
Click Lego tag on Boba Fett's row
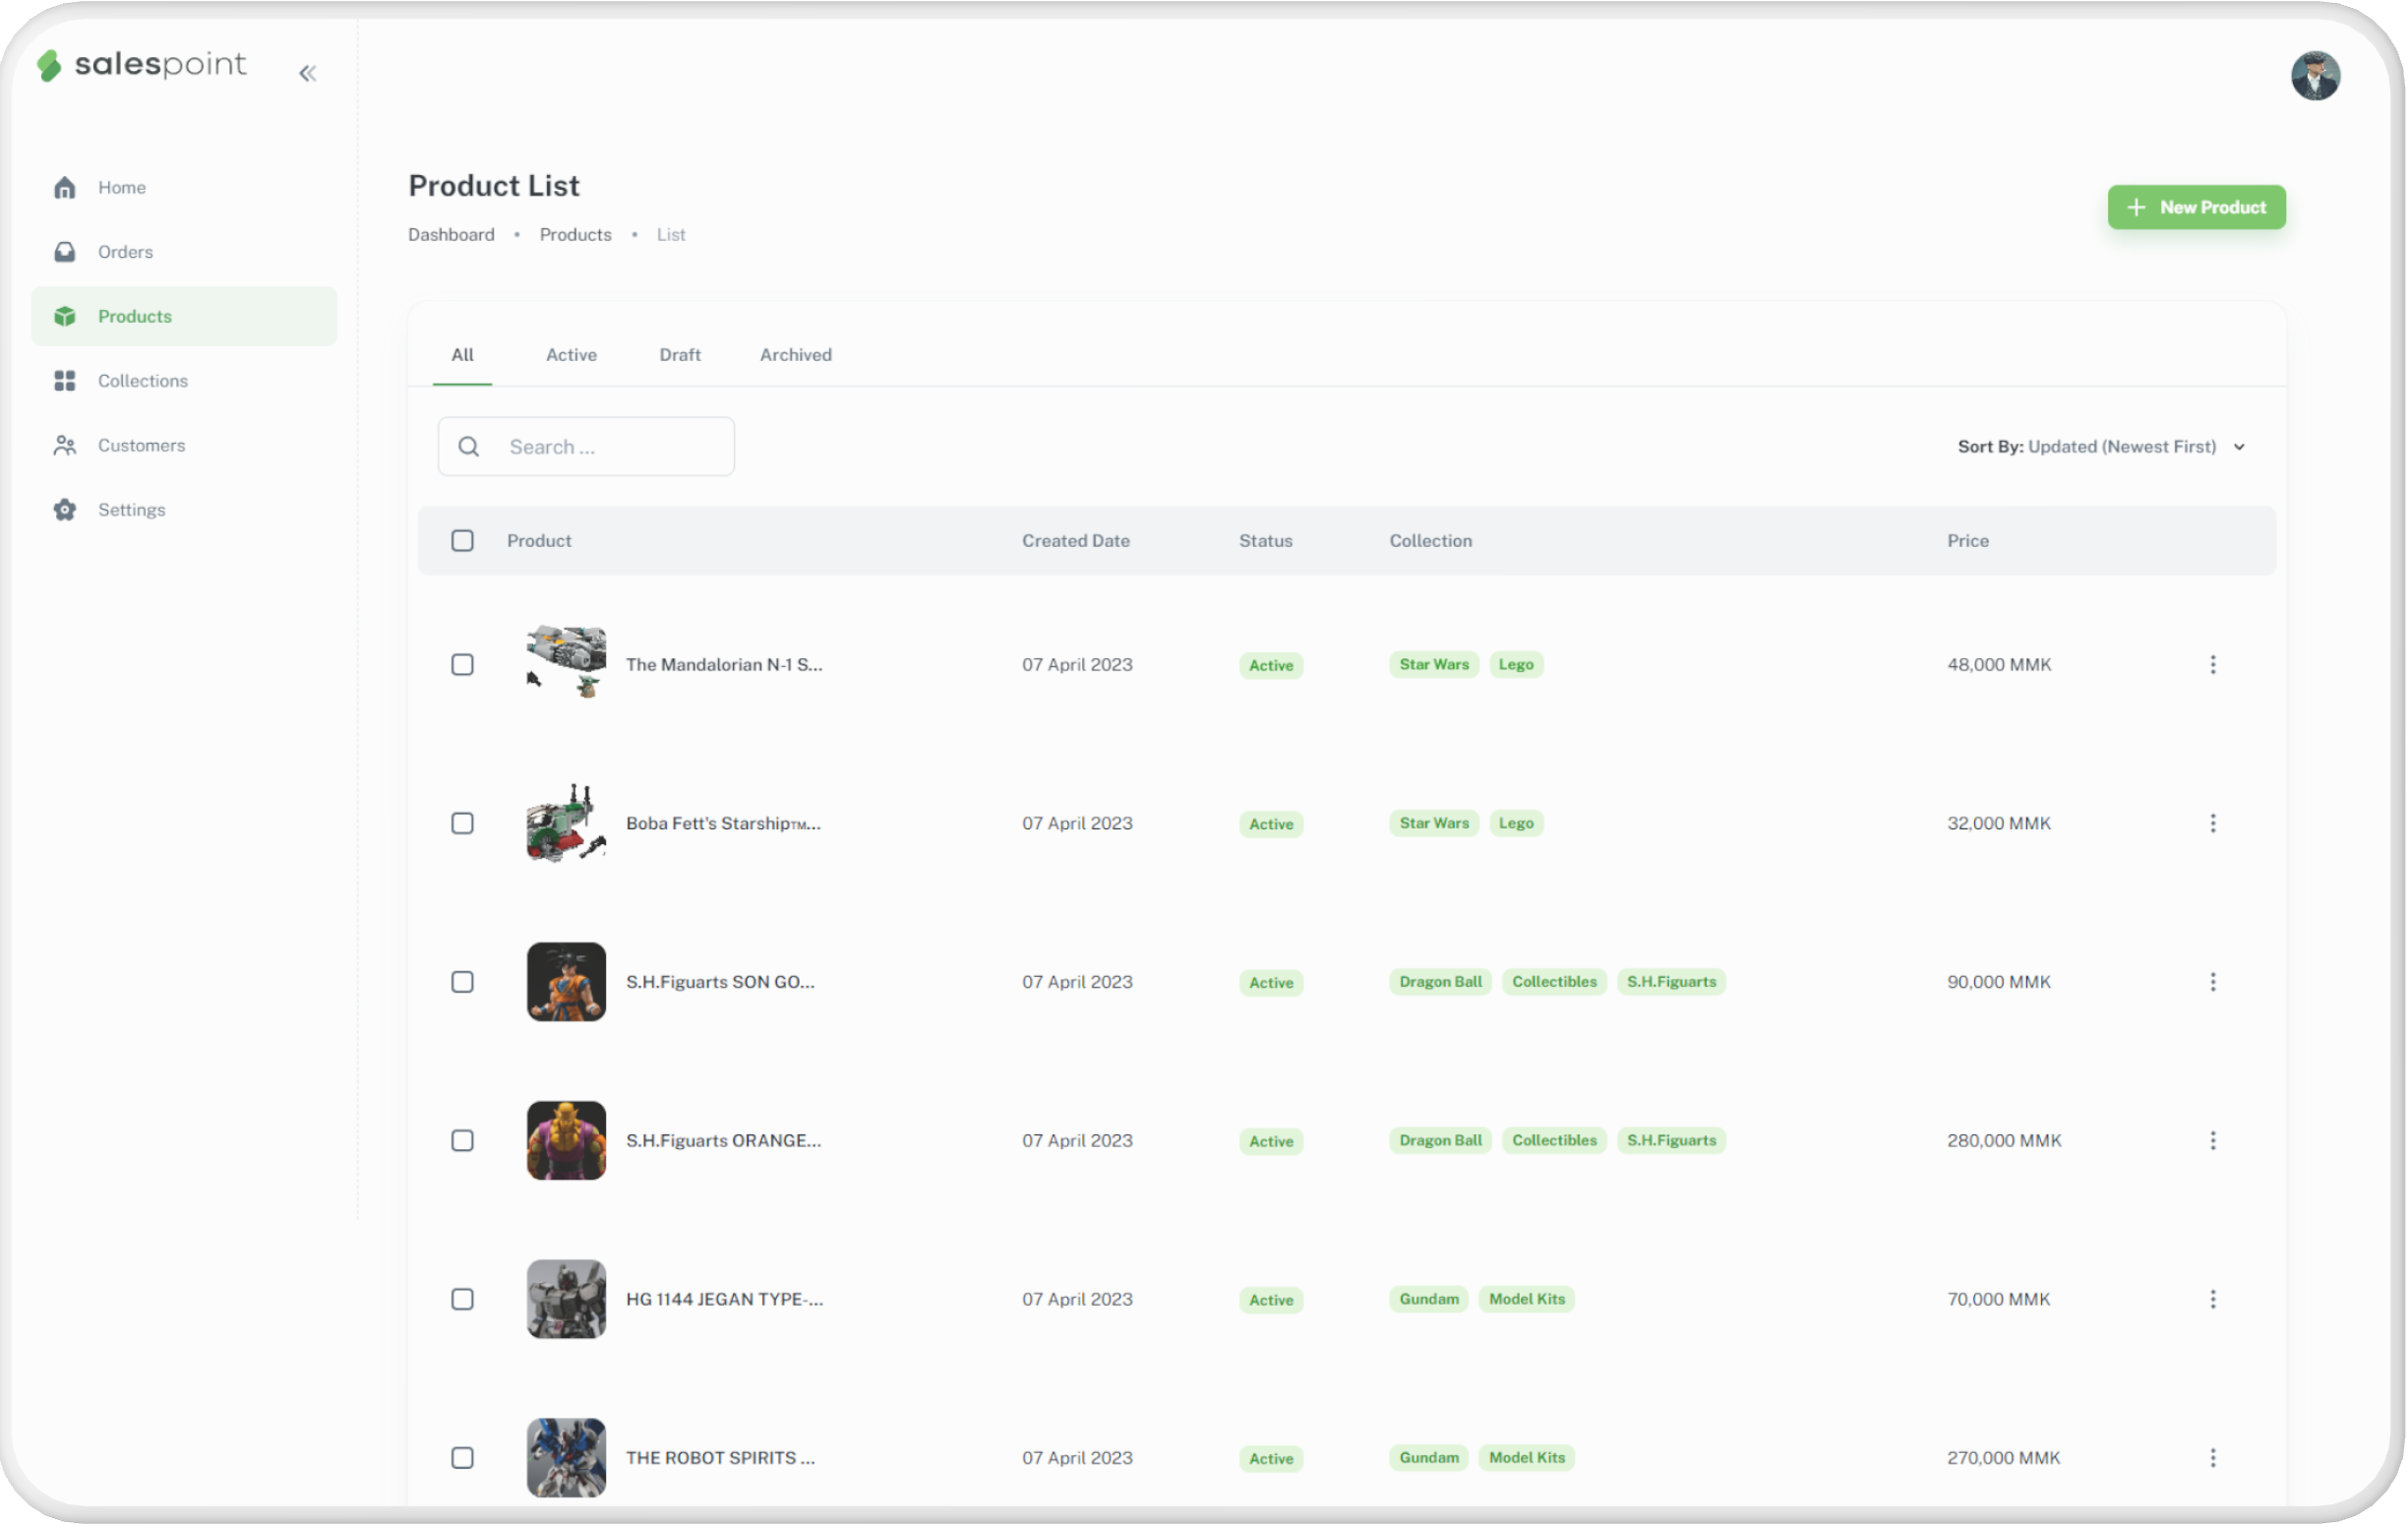coord(1516,823)
